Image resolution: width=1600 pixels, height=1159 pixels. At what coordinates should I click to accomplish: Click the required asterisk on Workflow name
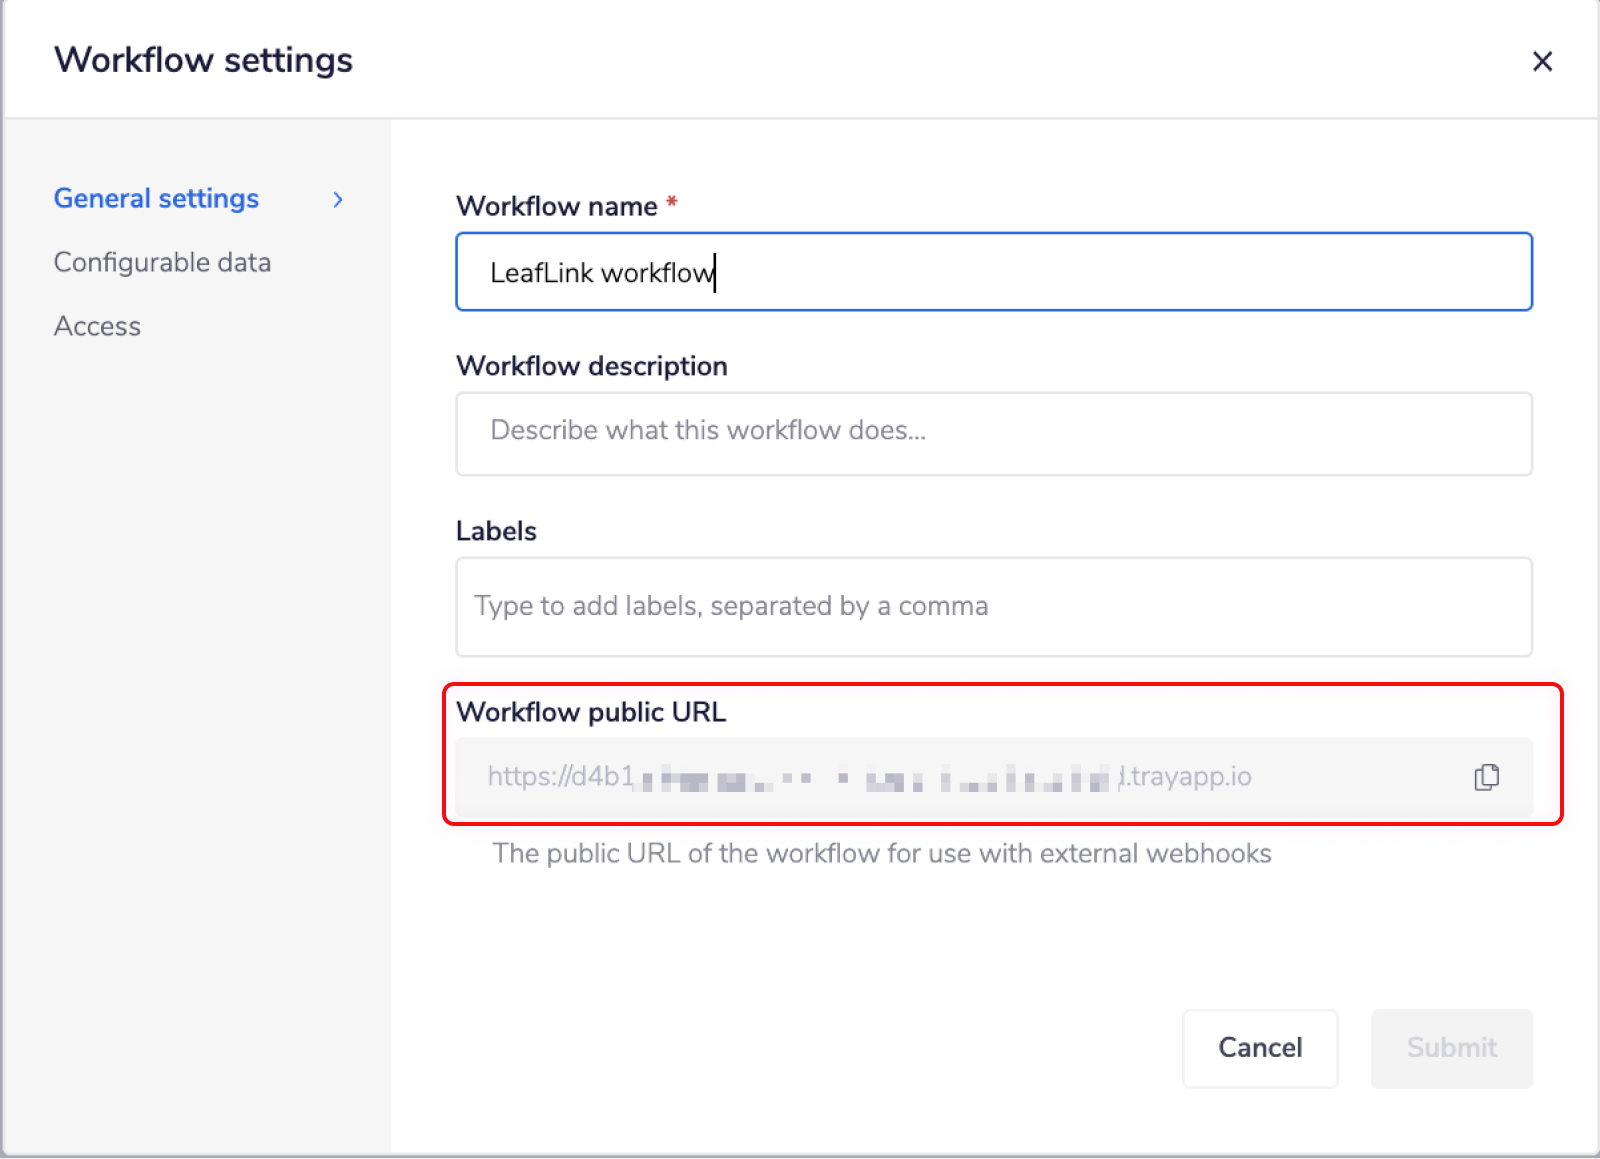(671, 203)
